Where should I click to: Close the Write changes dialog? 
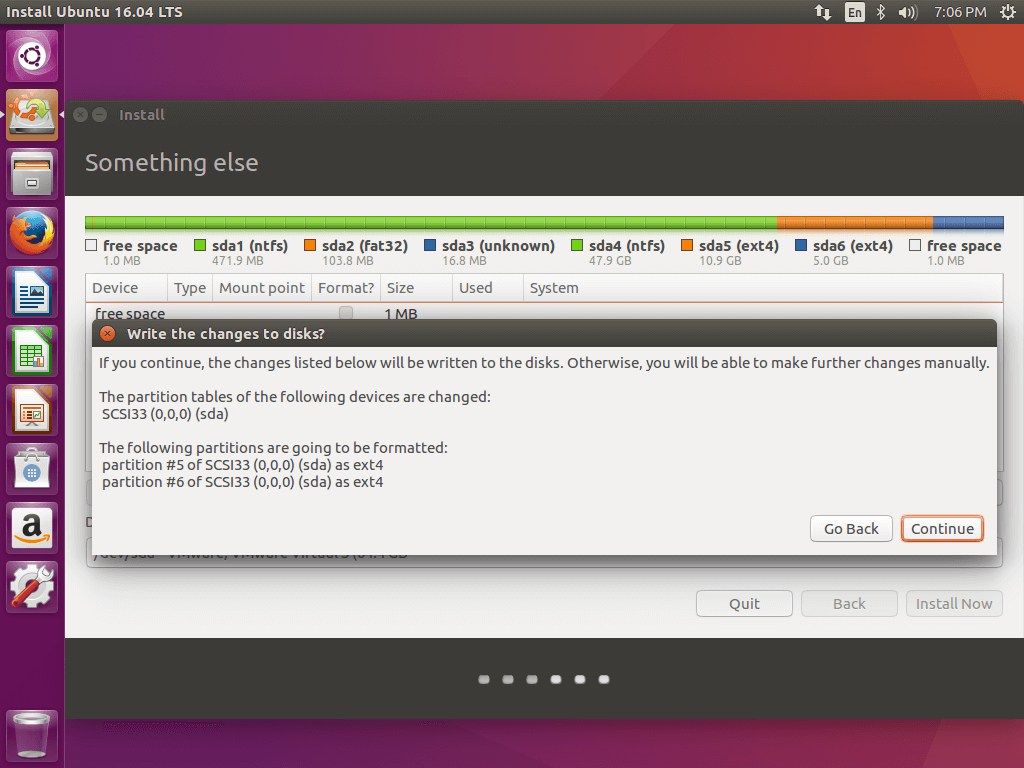coord(108,334)
